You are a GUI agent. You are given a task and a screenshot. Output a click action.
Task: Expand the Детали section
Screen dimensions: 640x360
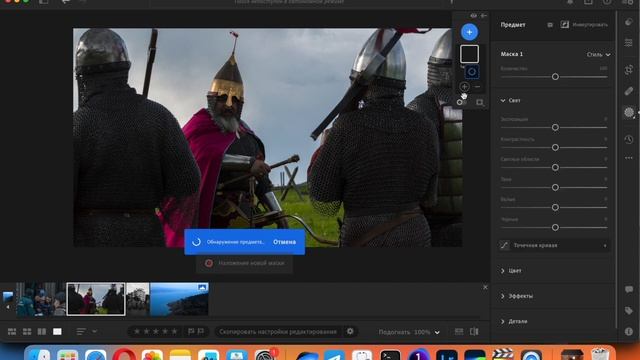point(503,321)
